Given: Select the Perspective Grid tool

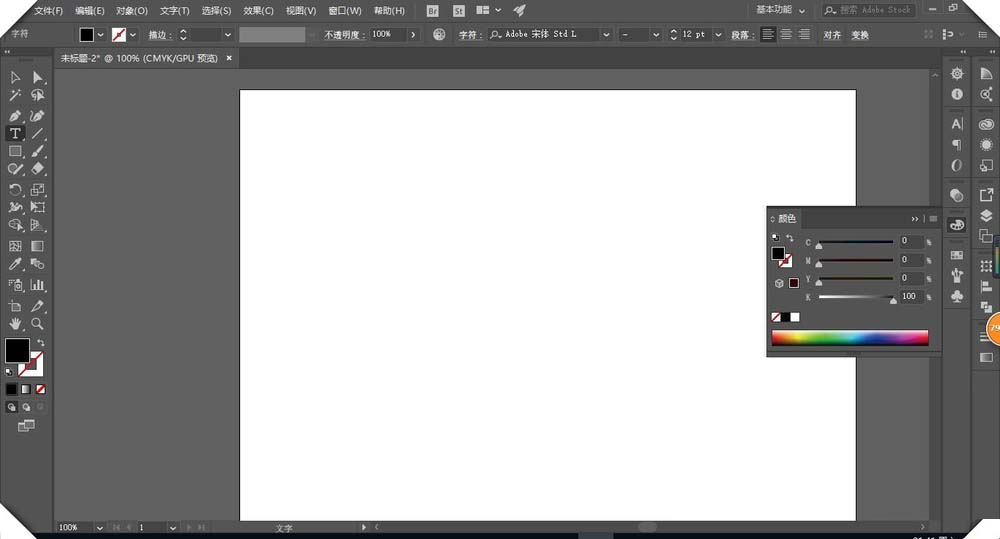Looking at the screenshot, I should pyautogui.click(x=38, y=225).
